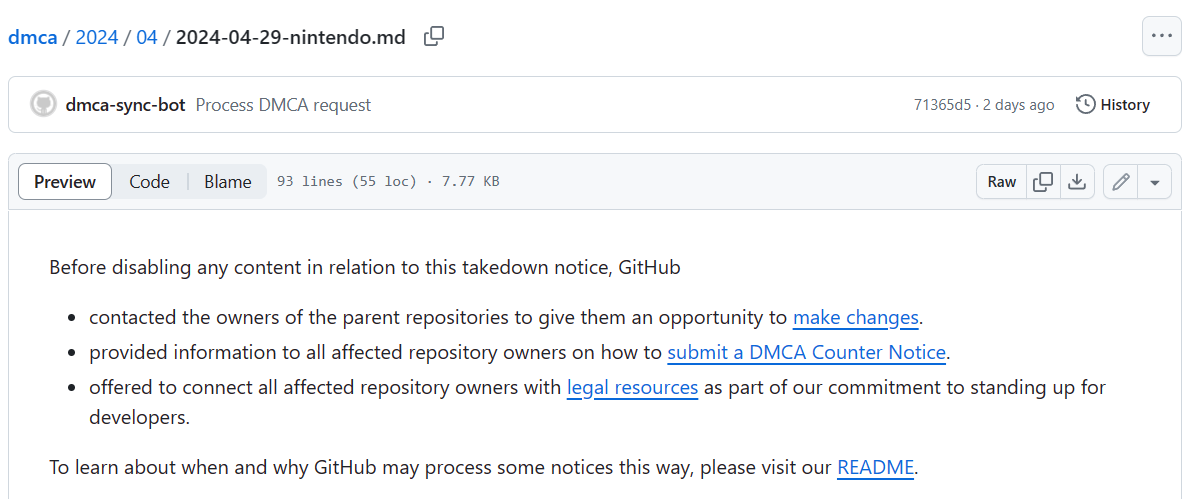Edit the file with pencil icon
Viewport: 1187px width, 499px height.
pos(1121,182)
